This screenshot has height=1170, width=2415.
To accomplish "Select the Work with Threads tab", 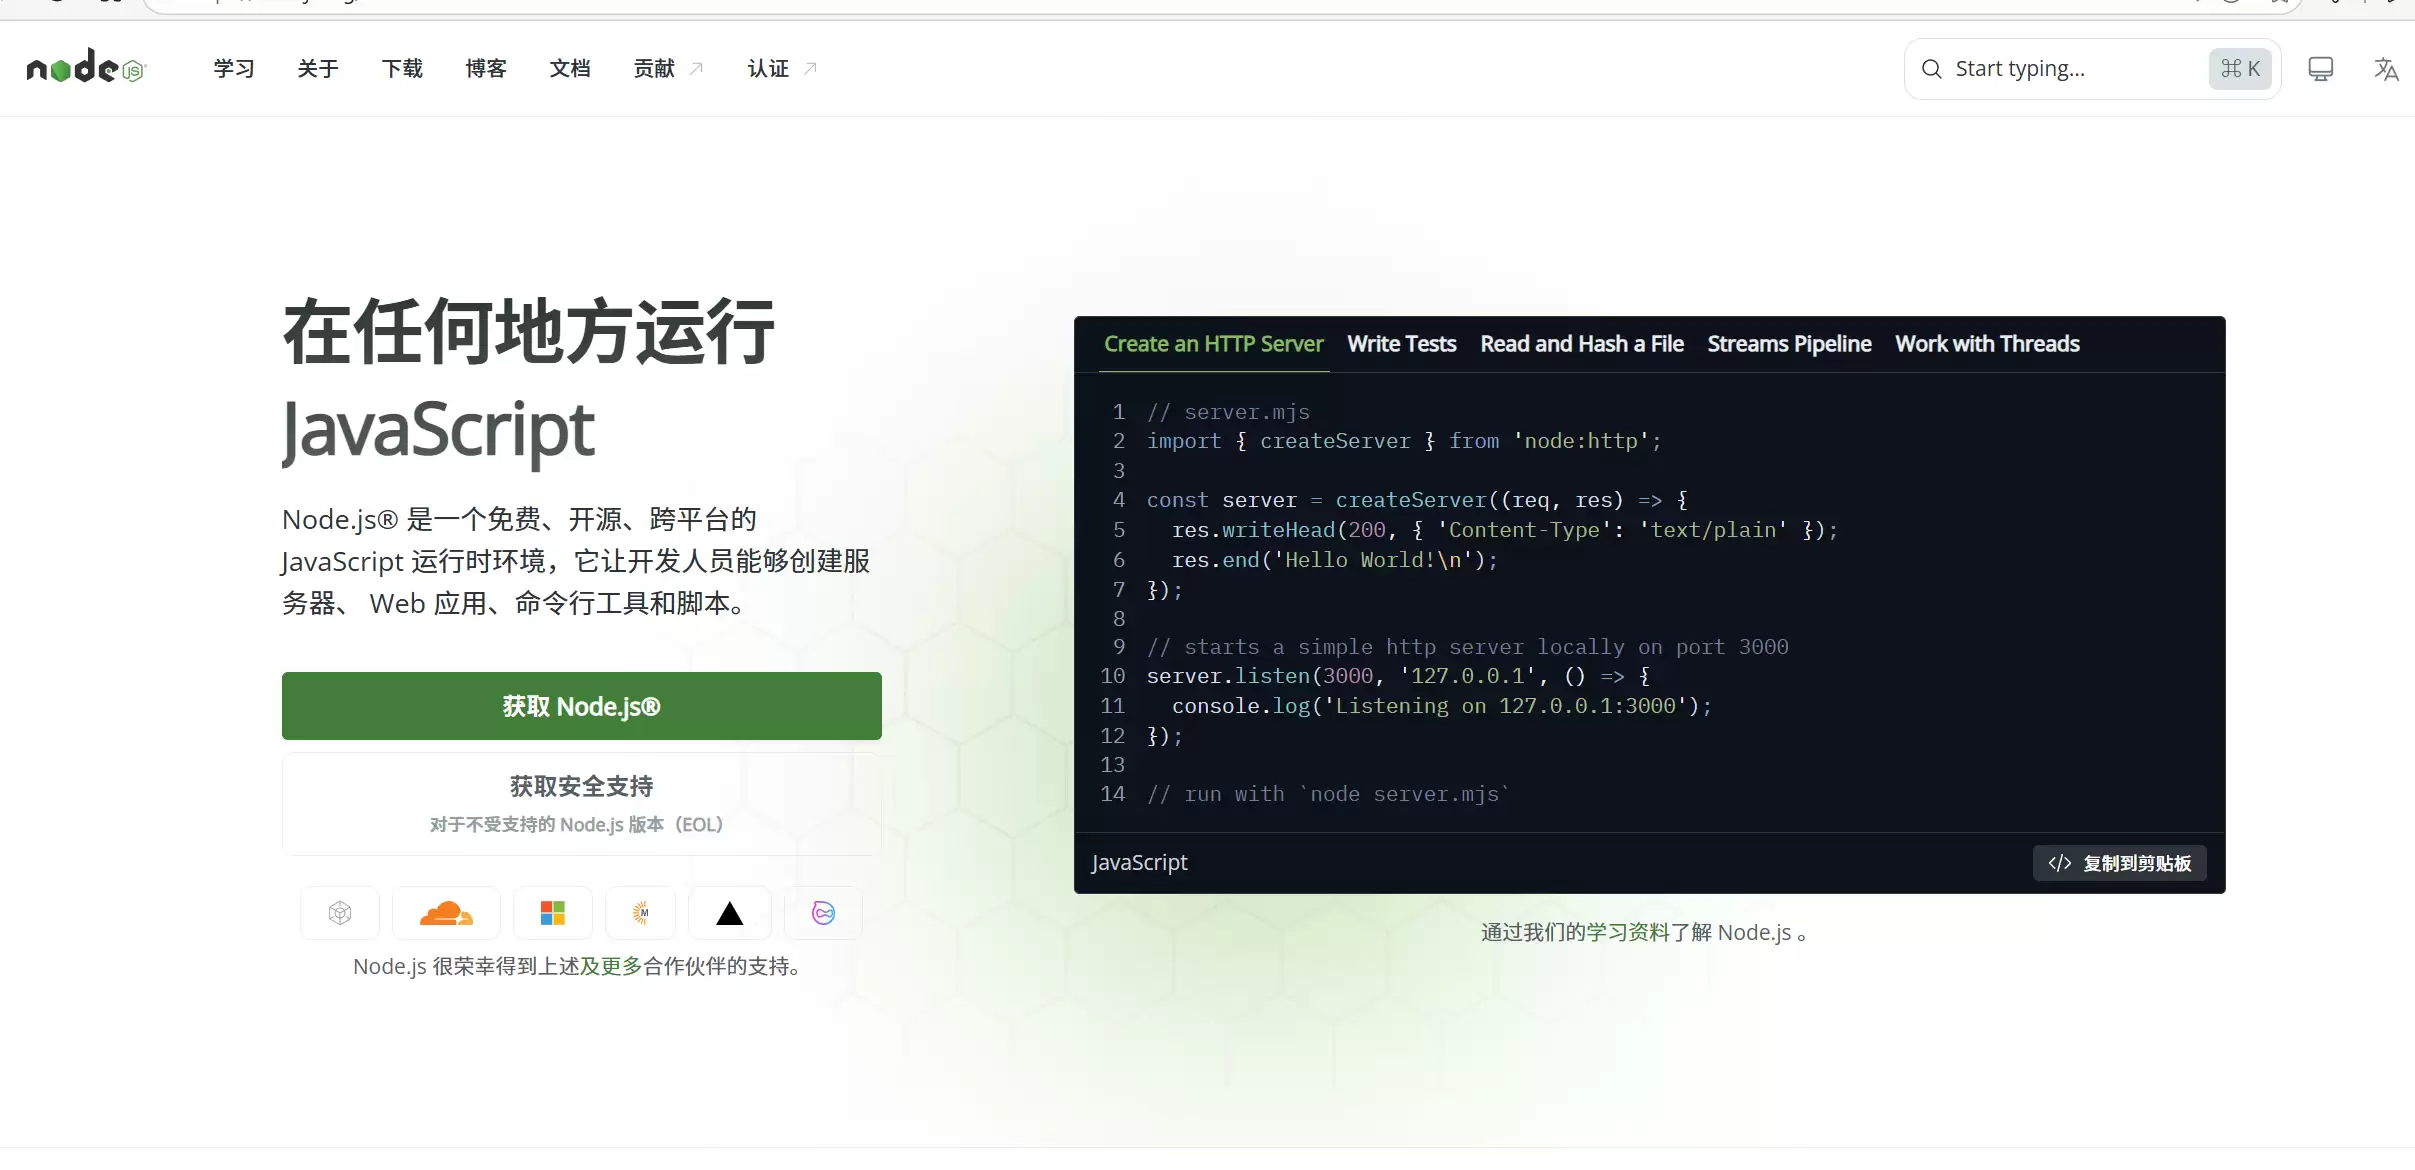I will 1986,343.
